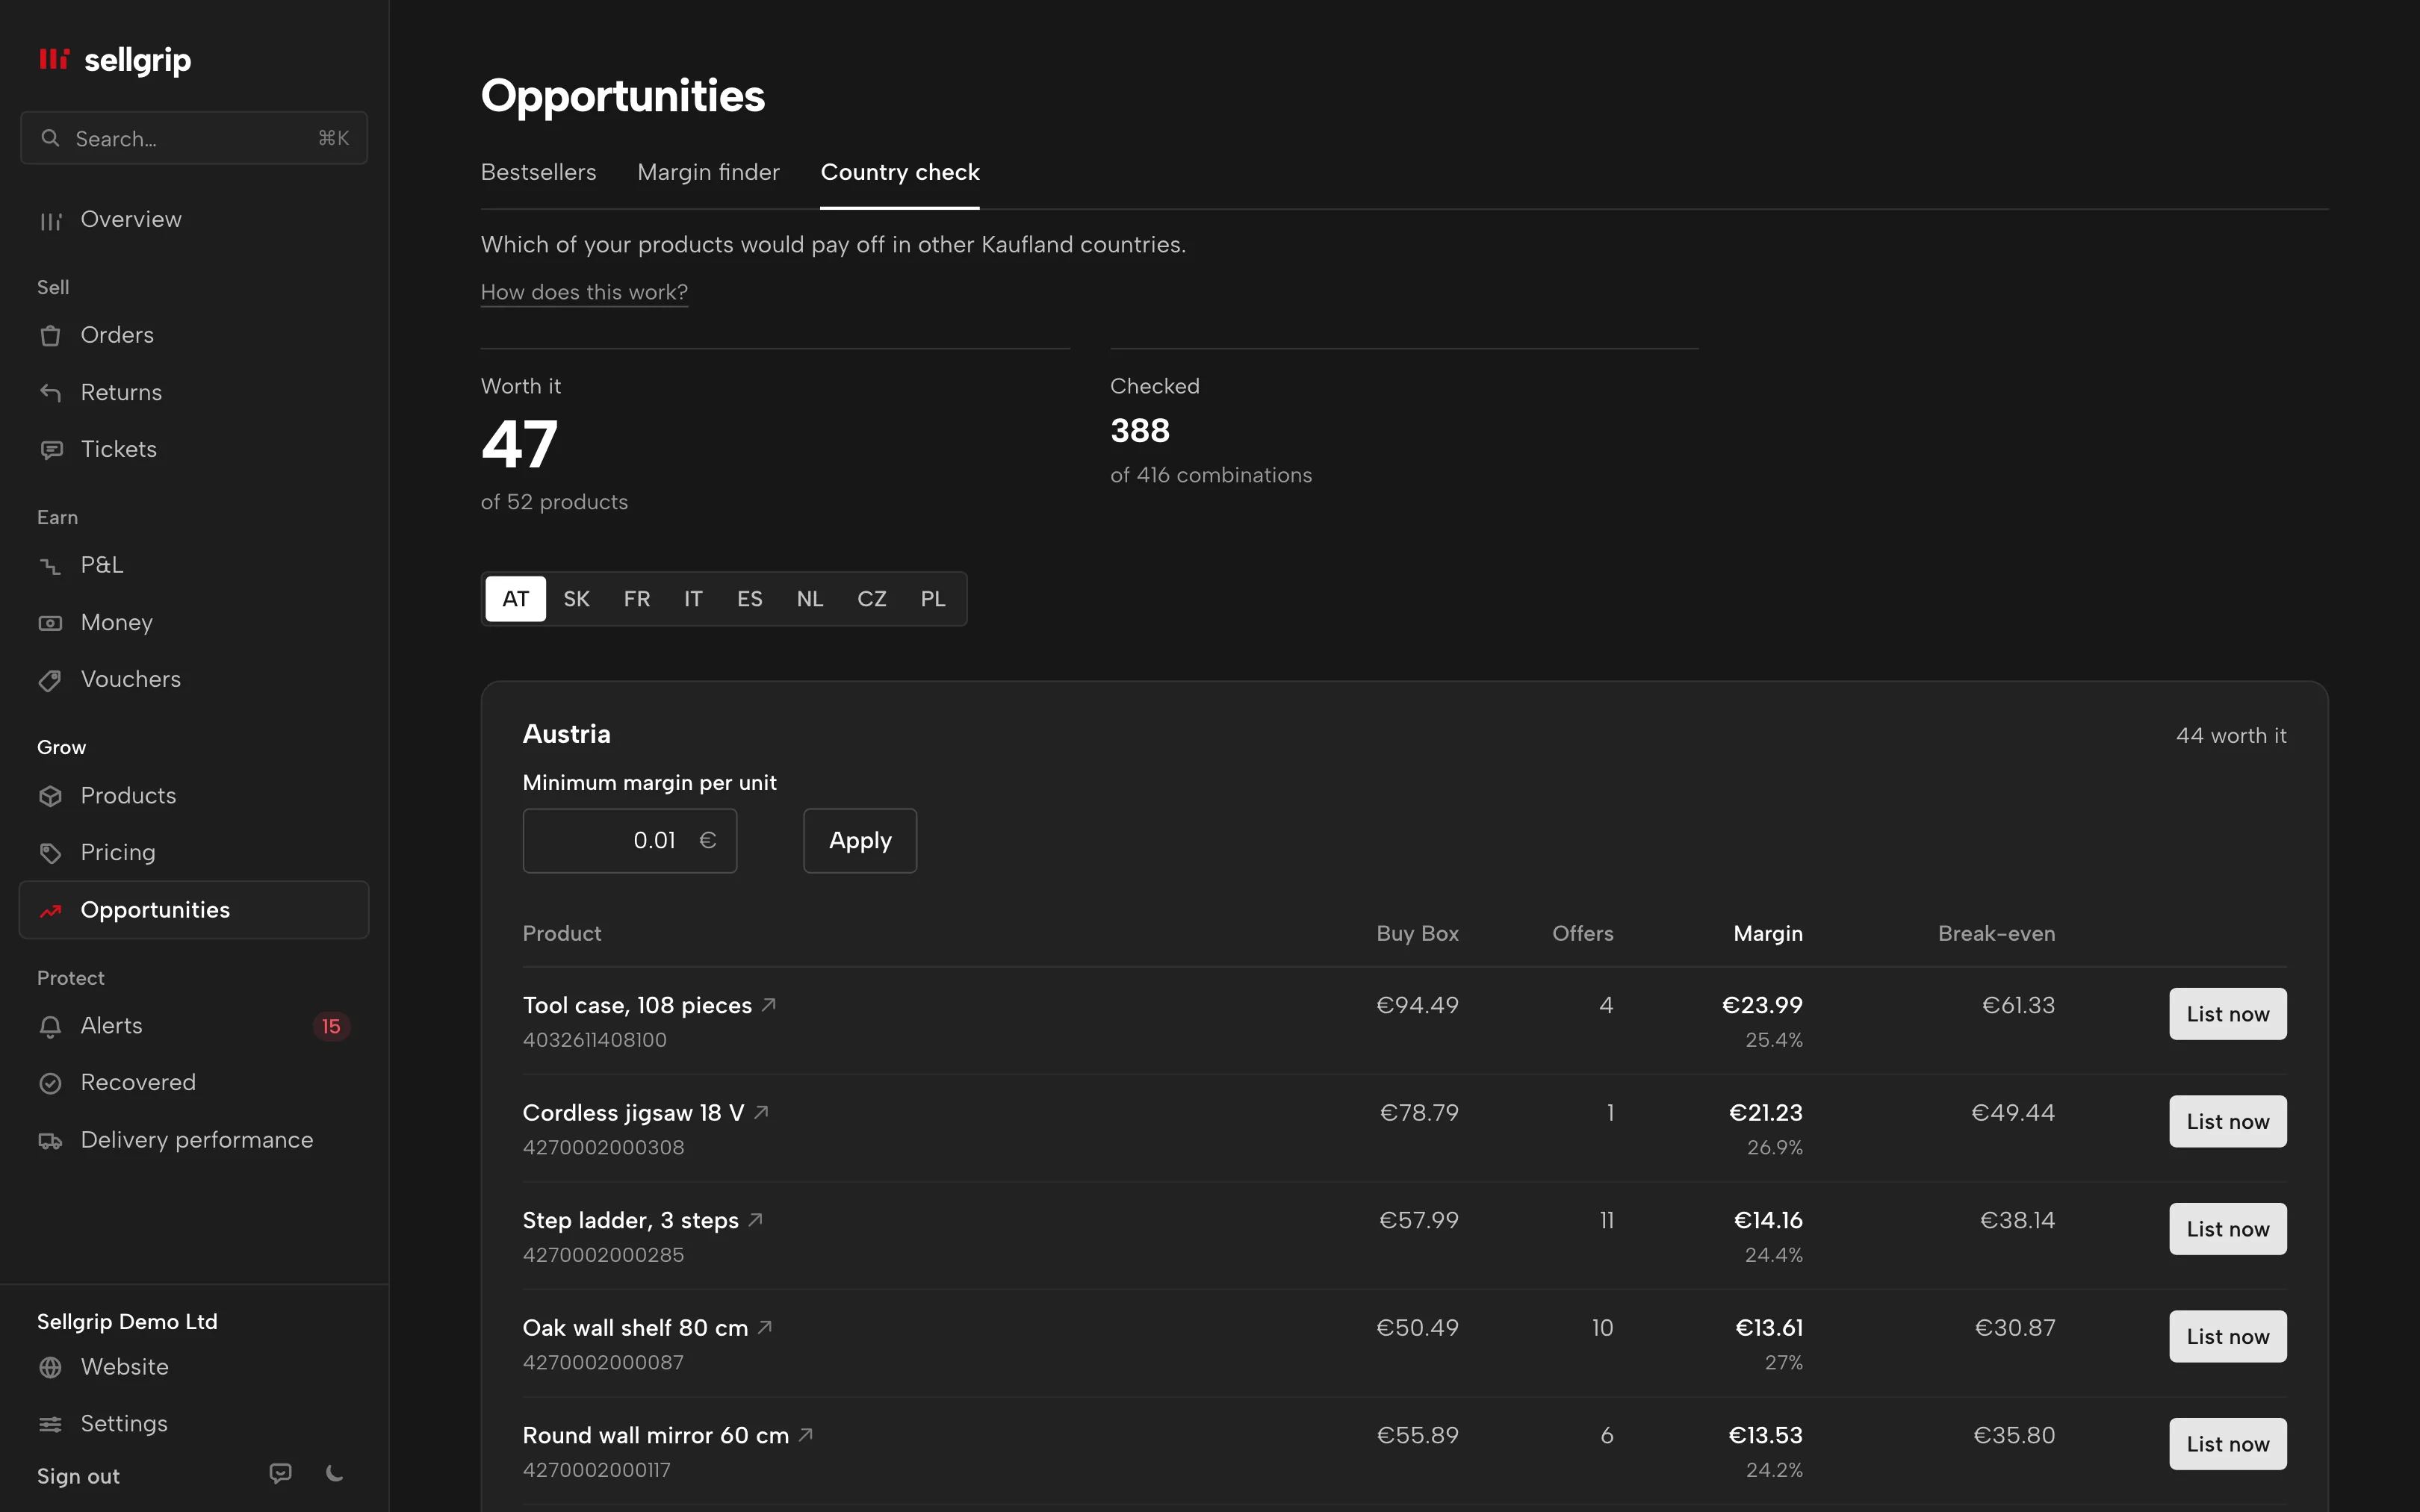Select the SK country filter
The image size is (2420, 1512).
[576, 599]
